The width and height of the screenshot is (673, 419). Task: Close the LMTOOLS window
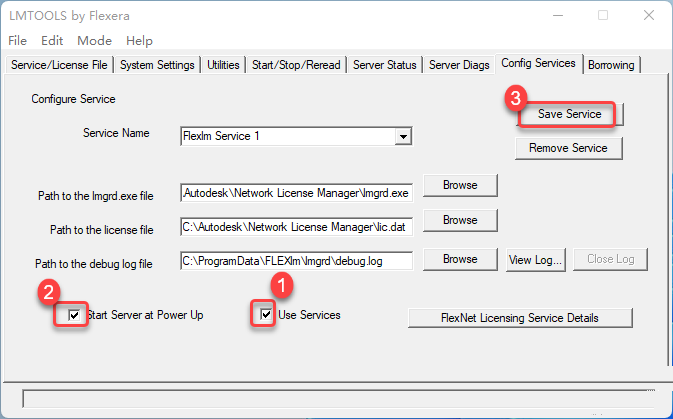[649, 15]
